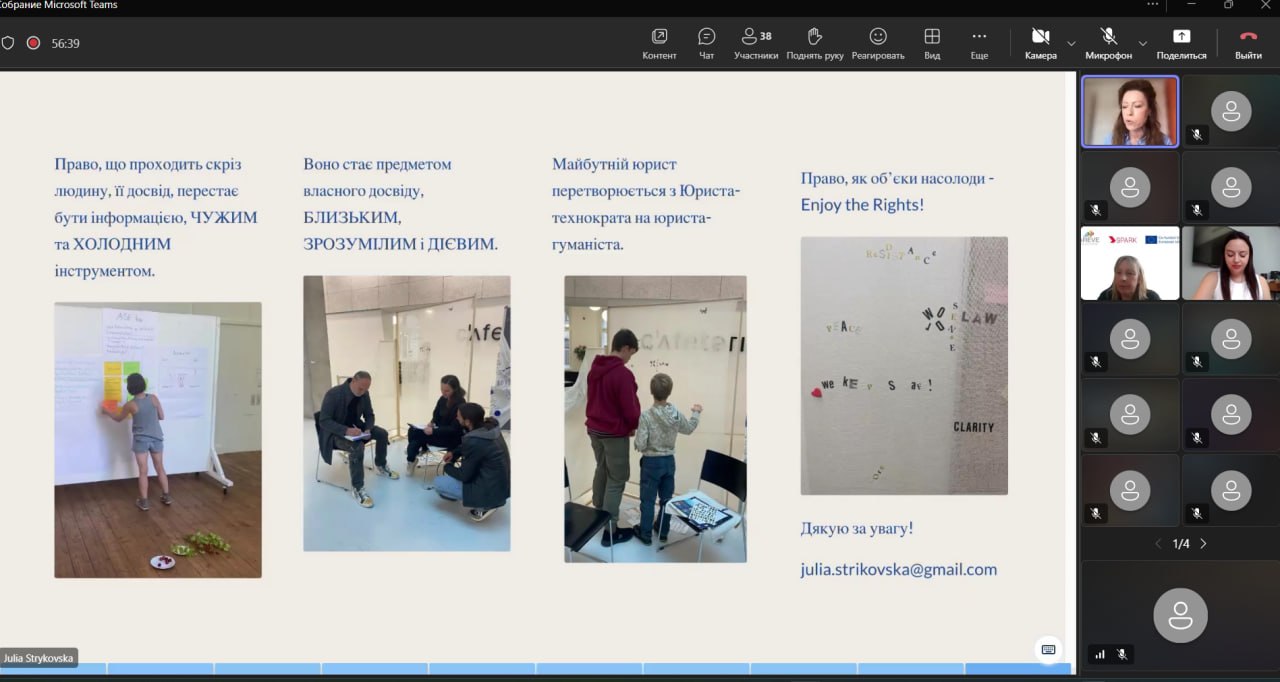The image size is (1280, 682).
Task: Go to next participants page
Action: point(1203,544)
